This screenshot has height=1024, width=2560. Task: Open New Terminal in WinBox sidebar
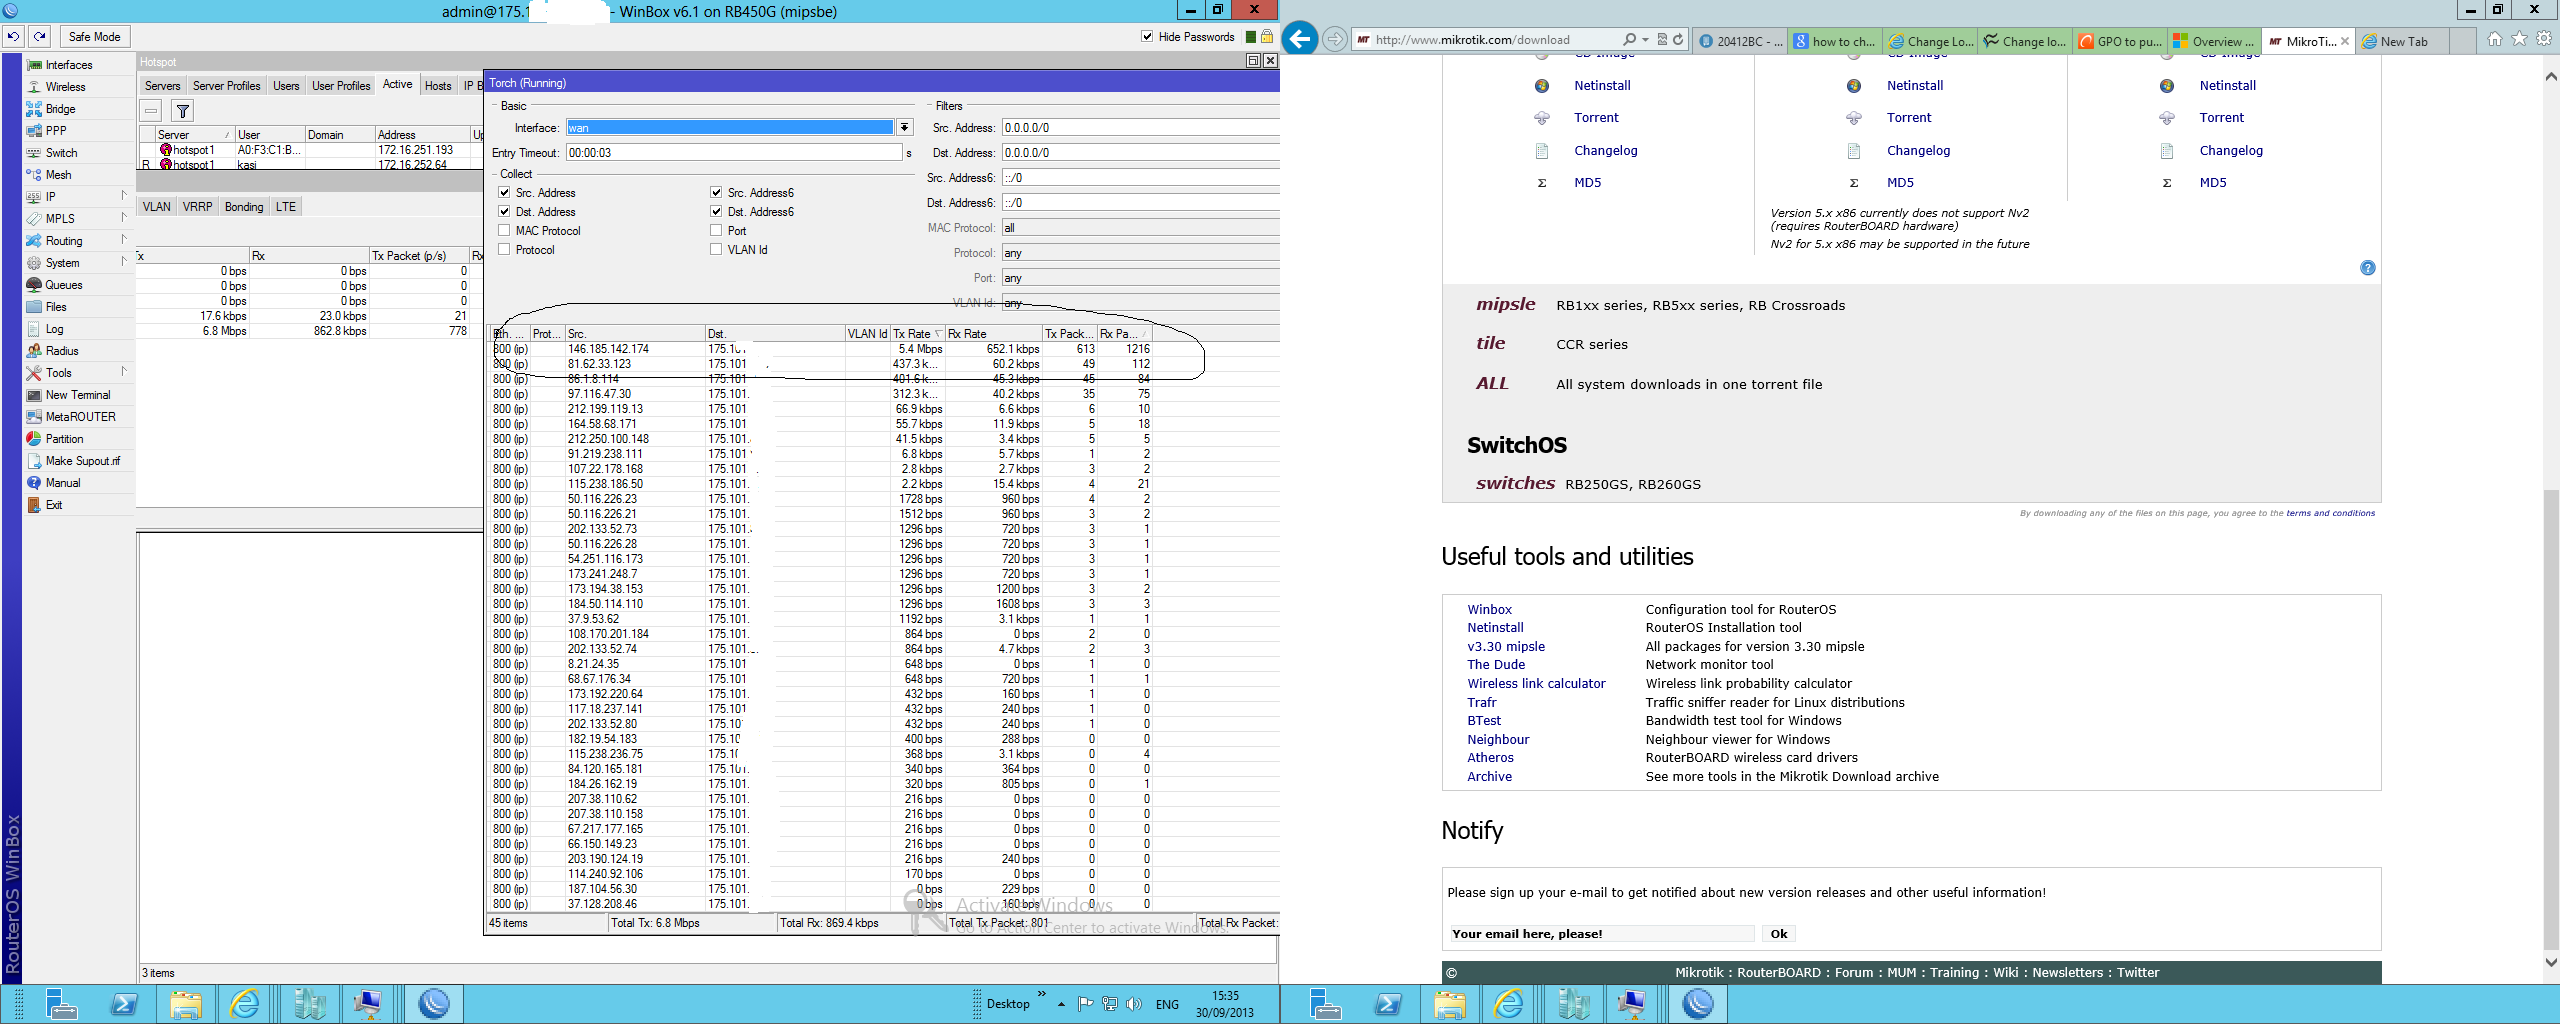tap(78, 395)
